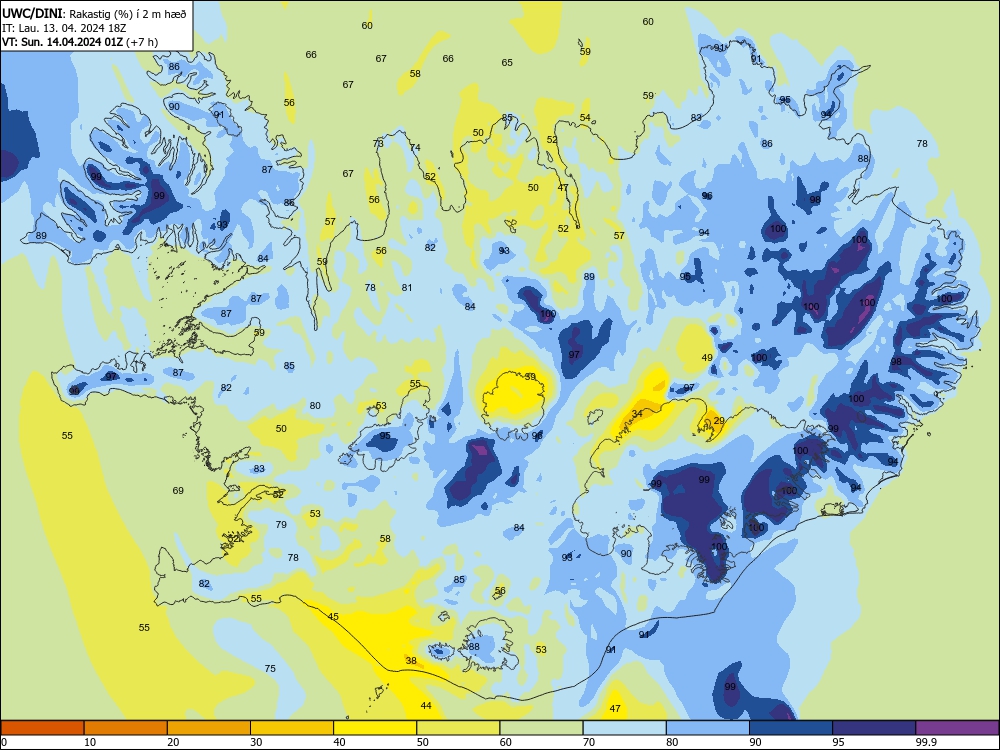Image resolution: width=1000 pixels, height=750 pixels.
Task: Choose the medium blue 80–90 legend swatch
Action: tap(708, 728)
